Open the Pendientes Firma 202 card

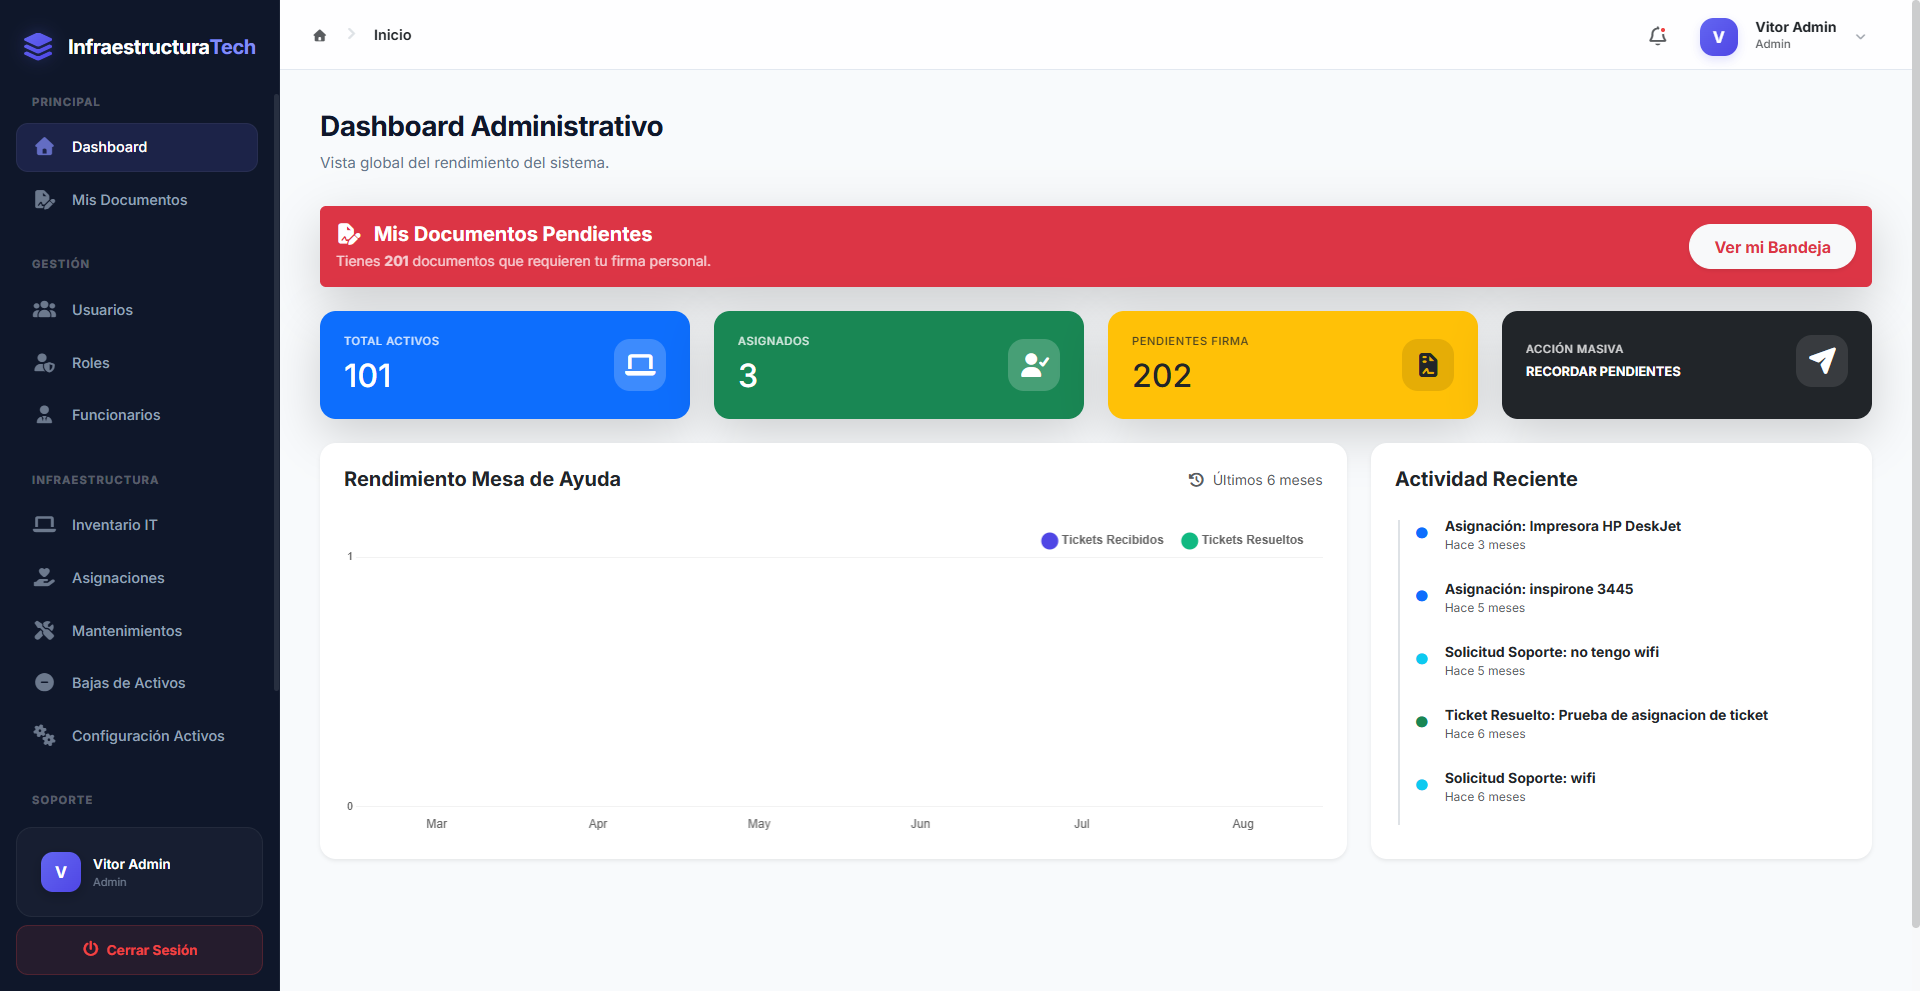click(1293, 365)
